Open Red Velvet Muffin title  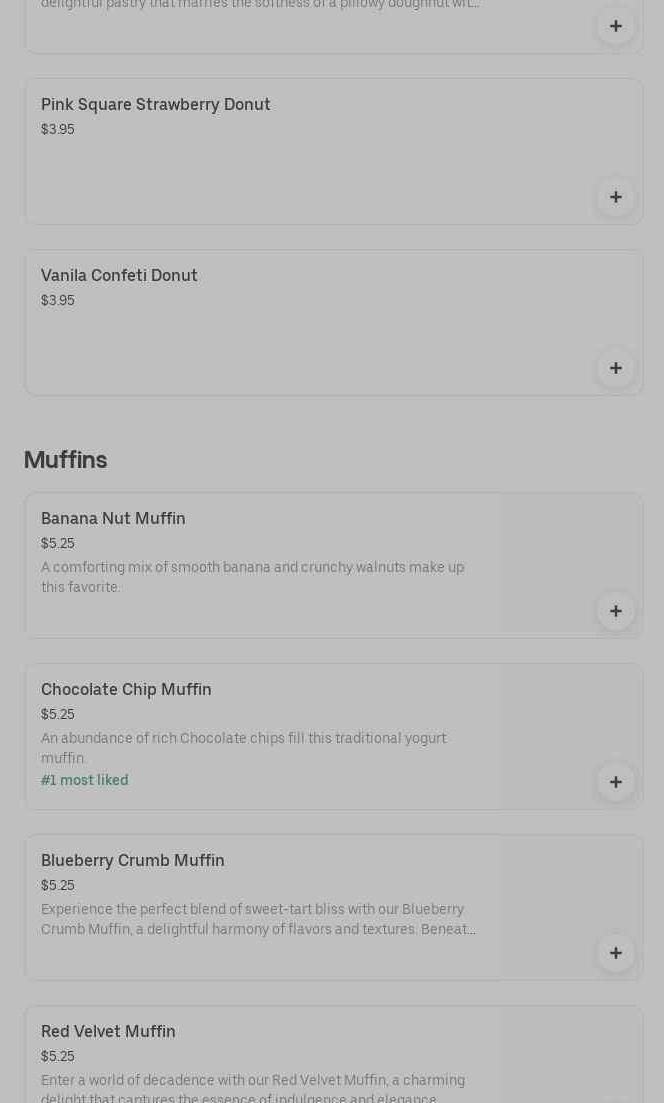click(x=108, y=1031)
